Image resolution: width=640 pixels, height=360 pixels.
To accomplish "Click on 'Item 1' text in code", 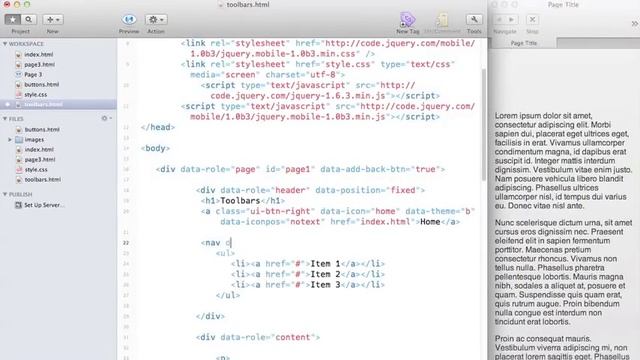I will pyautogui.click(x=325, y=264).
